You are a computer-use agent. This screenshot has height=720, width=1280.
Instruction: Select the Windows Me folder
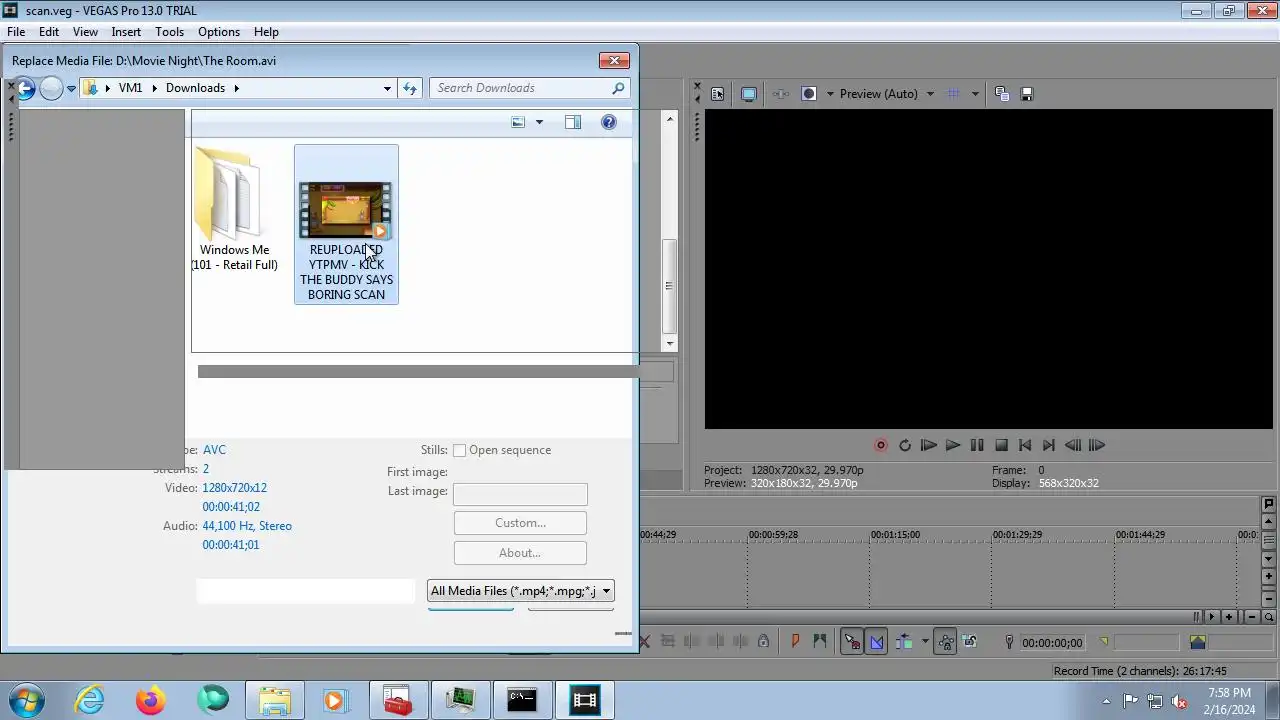coord(234,210)
